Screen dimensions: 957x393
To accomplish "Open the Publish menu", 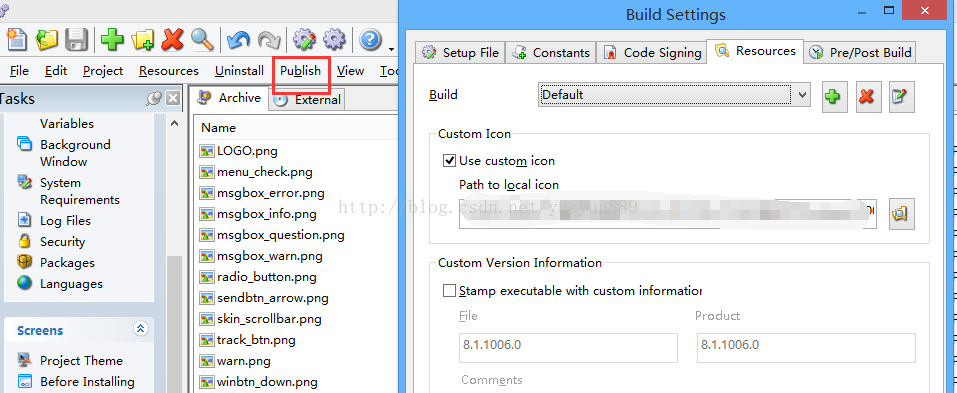I will pos(300,71).
